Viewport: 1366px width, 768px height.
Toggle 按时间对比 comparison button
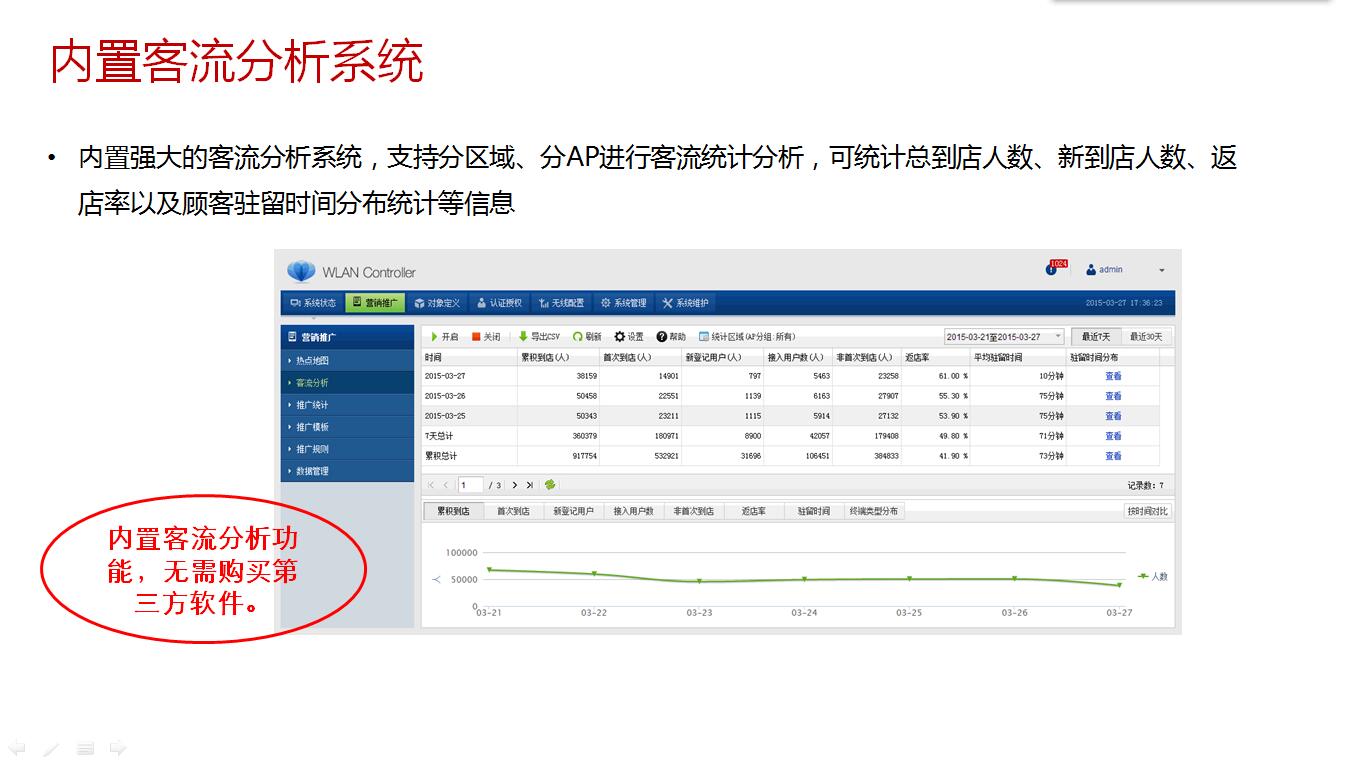[x=1147, y=511]
